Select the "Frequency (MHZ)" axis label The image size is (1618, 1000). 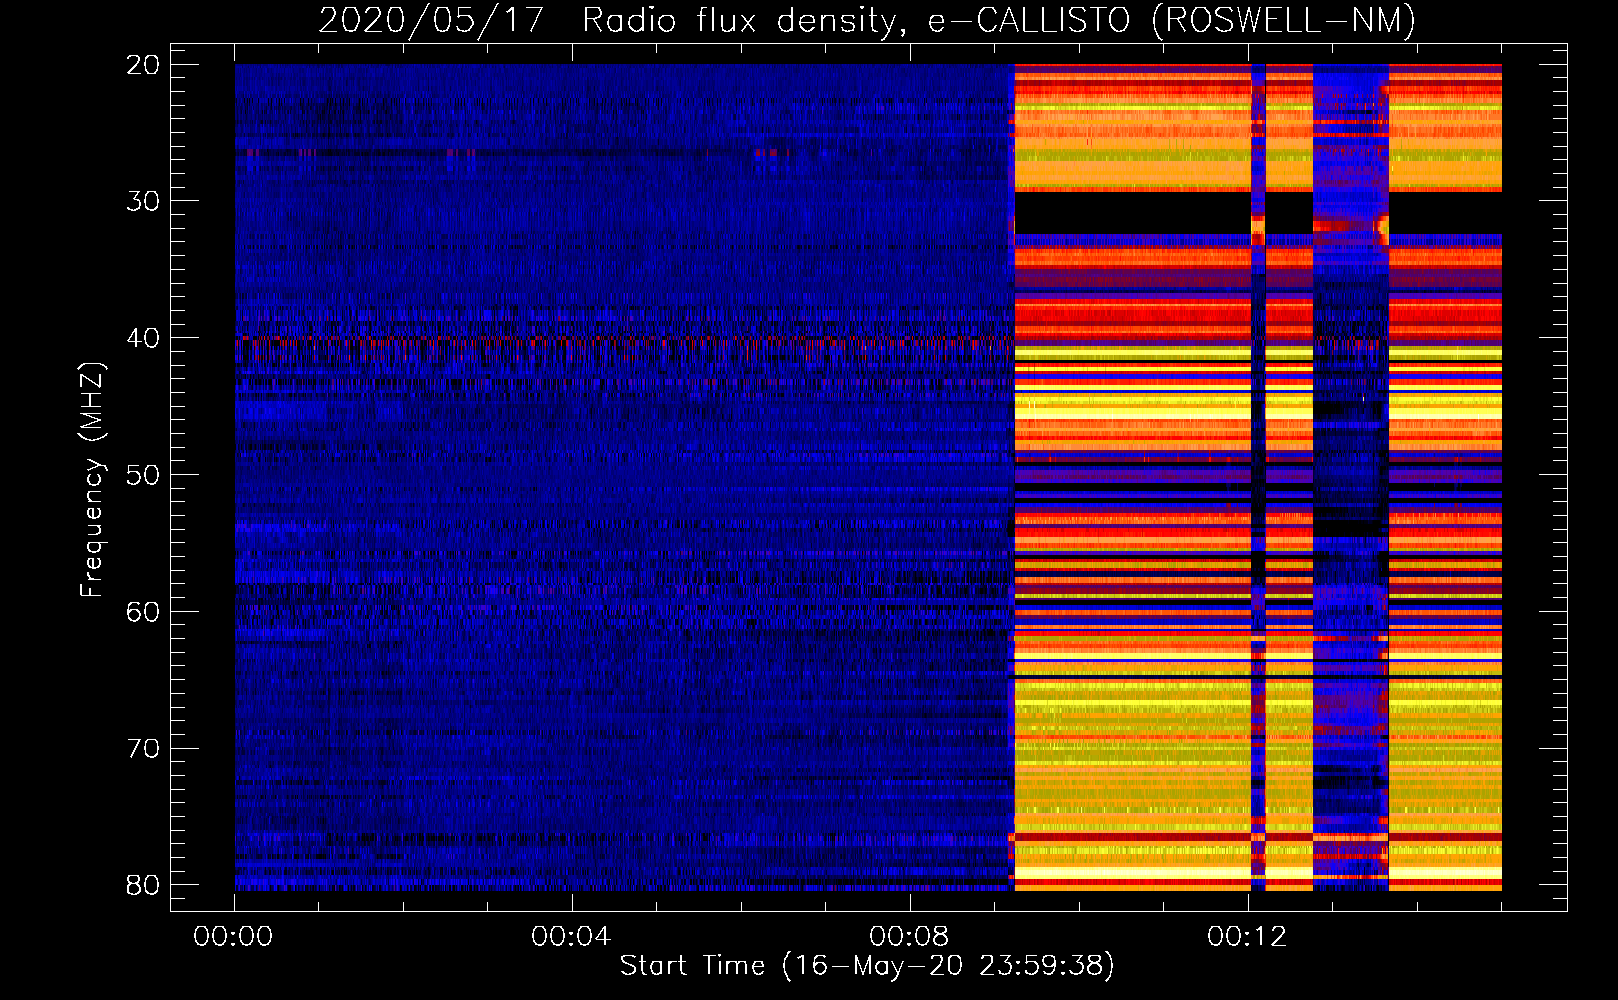click(x=92, y=480)
